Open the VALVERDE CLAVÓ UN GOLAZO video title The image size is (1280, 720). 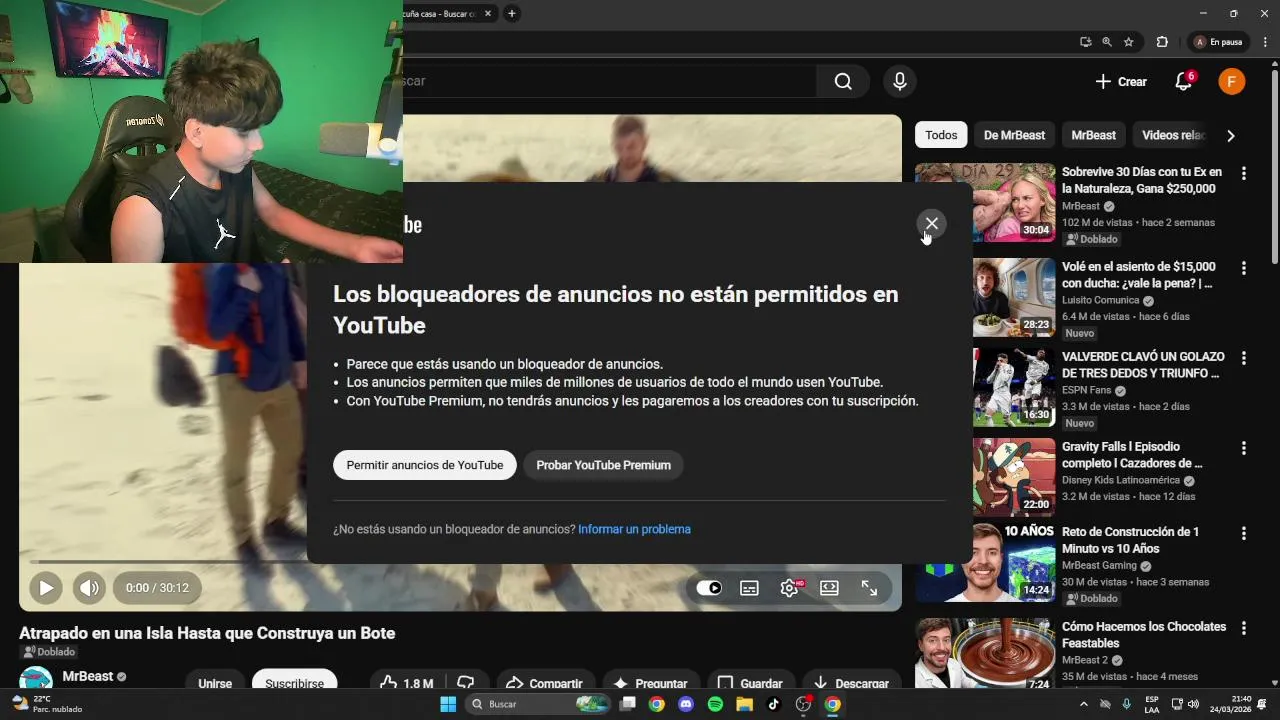[x=1143, y=365]
